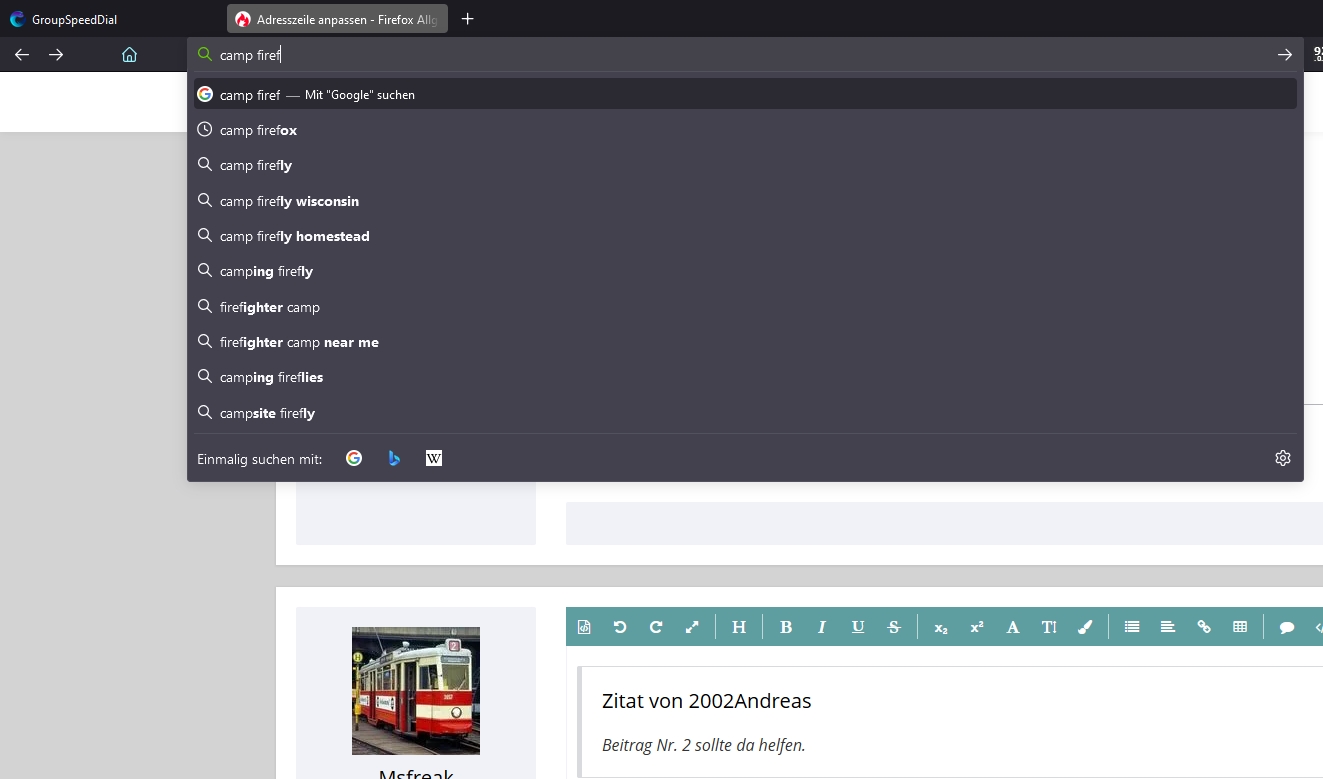Open the font family button
1323x779 pixels.
(1013, 627)
